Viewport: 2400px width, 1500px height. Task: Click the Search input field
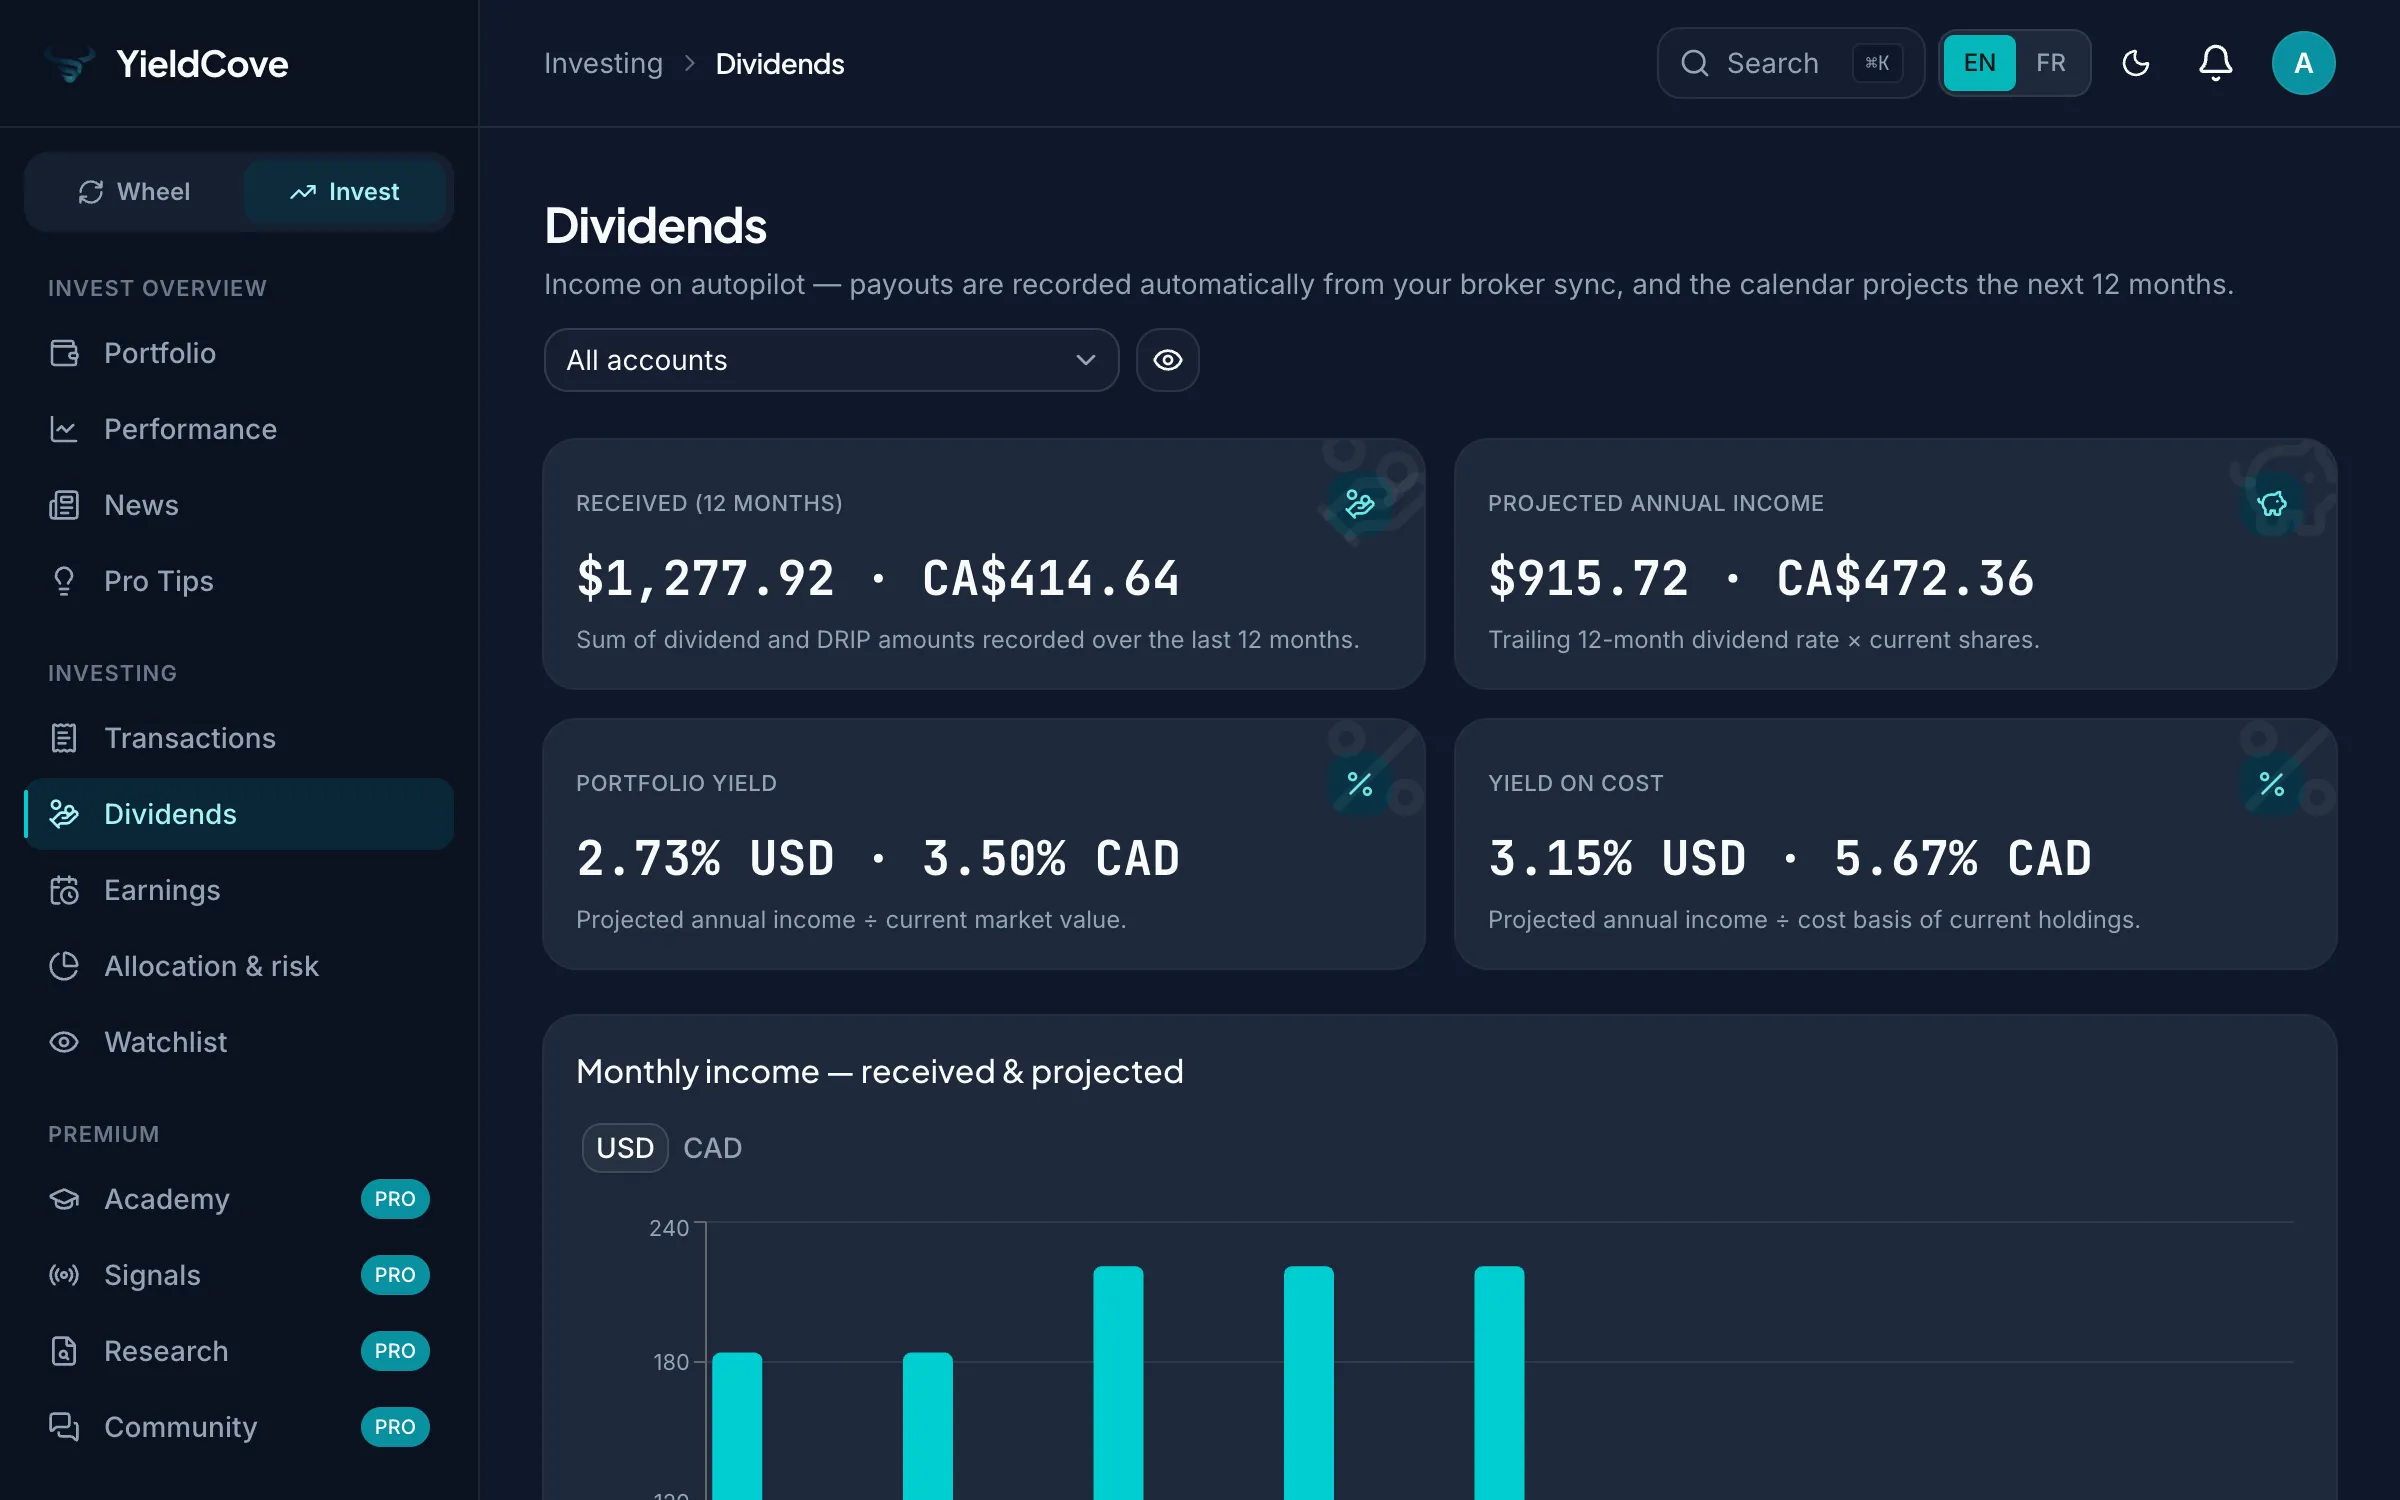pyautogui.click(x=1790, y=63)
